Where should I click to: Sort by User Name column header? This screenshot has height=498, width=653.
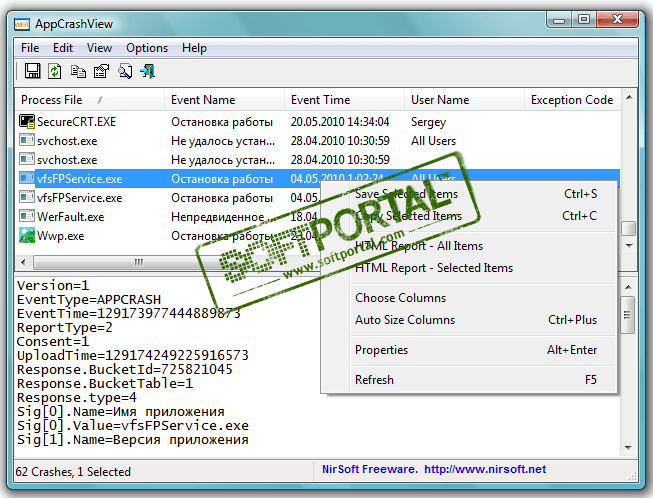[x=464, y=100]
